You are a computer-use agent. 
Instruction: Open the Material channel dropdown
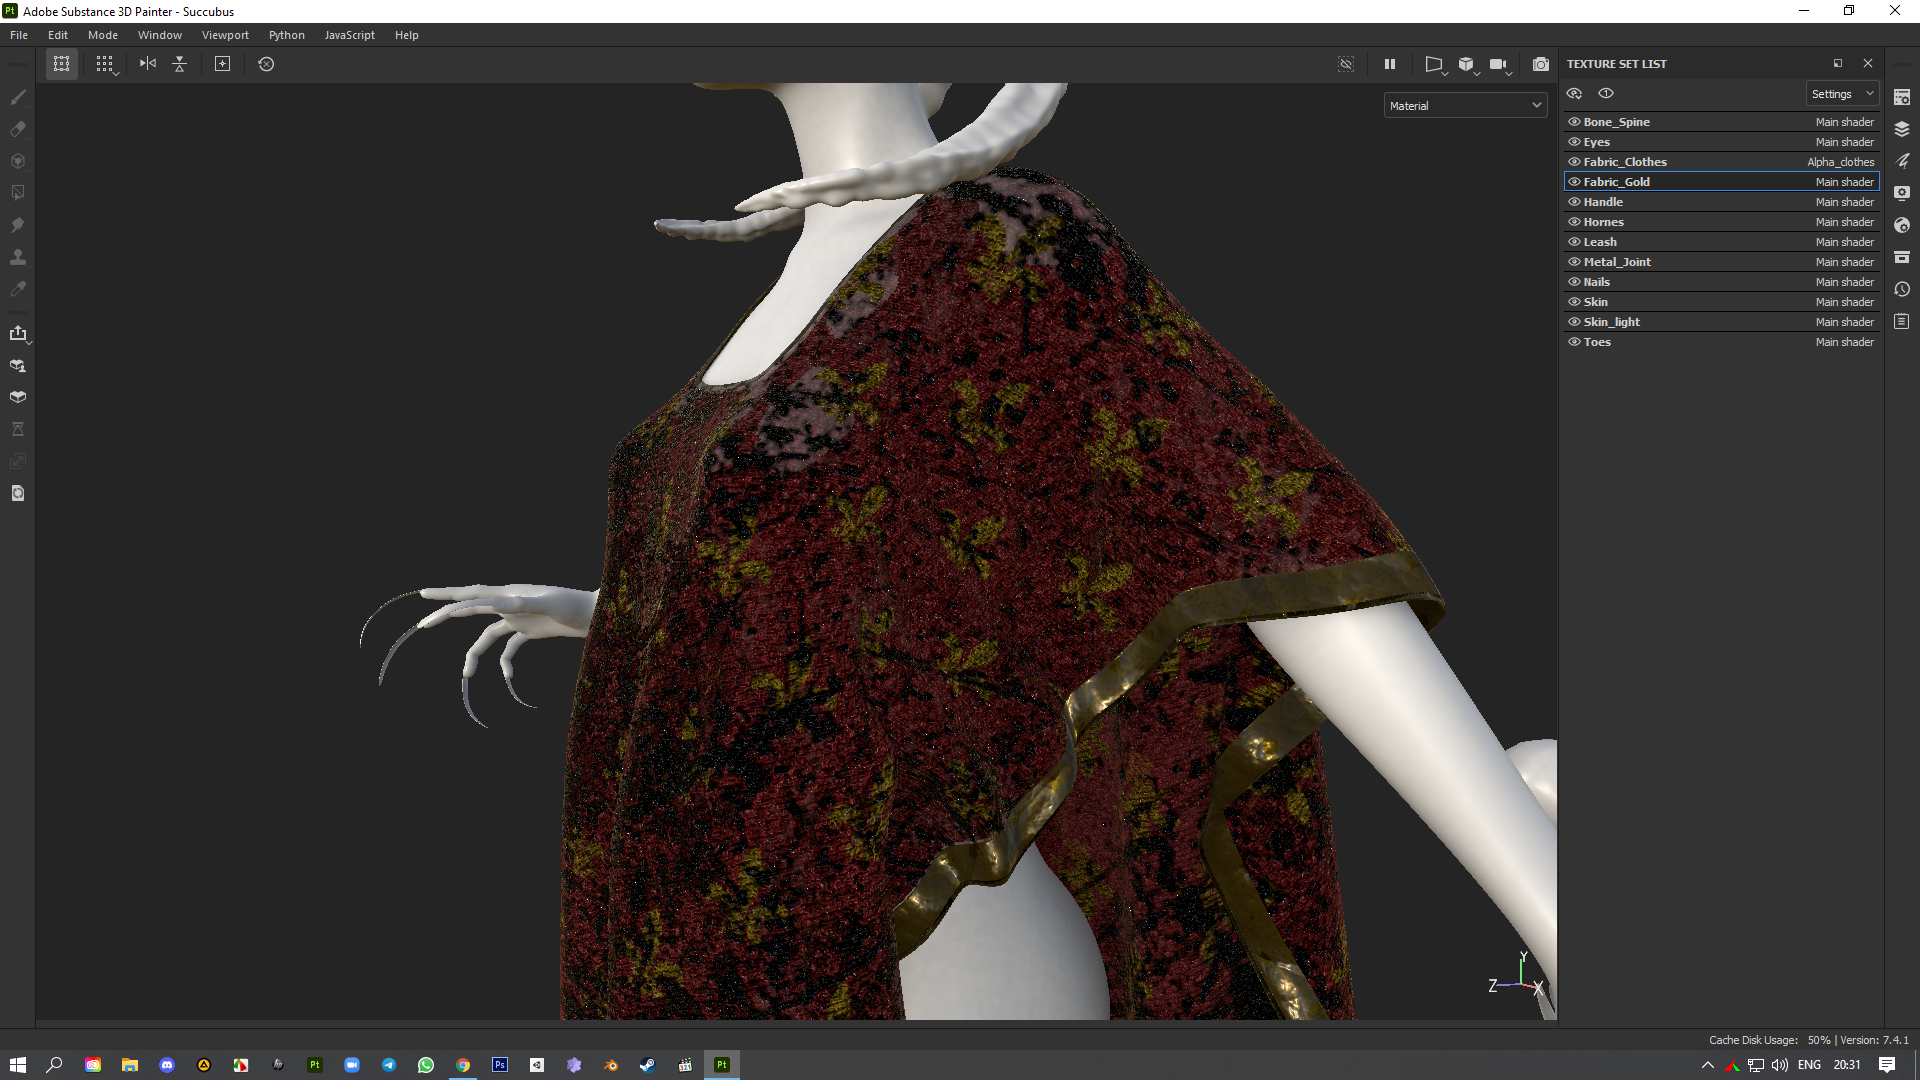1465,105
